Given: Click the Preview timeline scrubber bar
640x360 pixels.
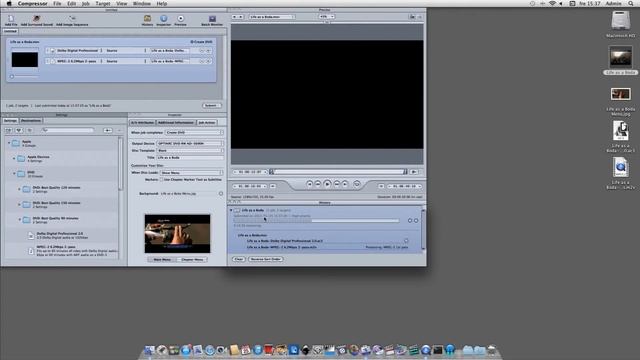Looking at the screenshot, I should click(x=338, y=172).
